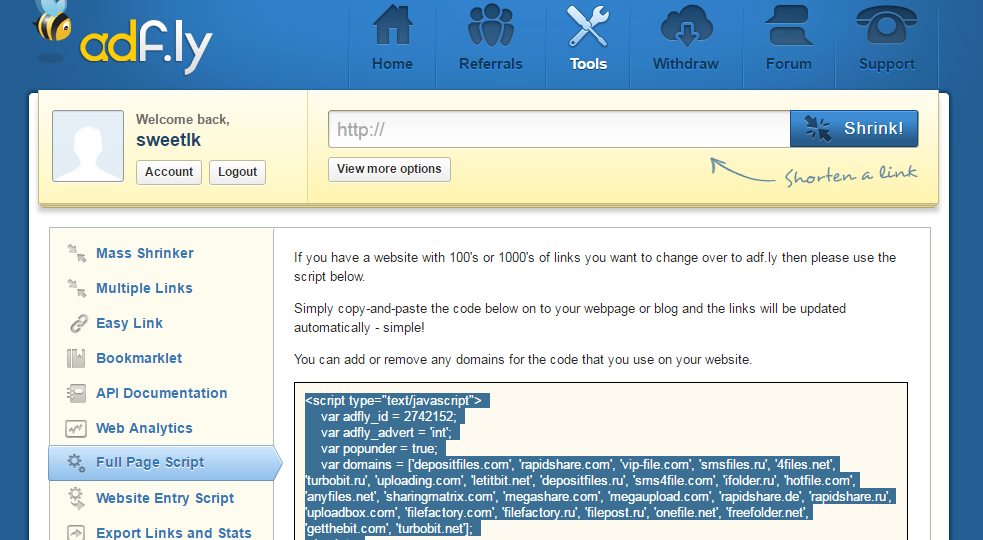Go to Forum nav label
The image size is (983, 540).
[789, 64]
